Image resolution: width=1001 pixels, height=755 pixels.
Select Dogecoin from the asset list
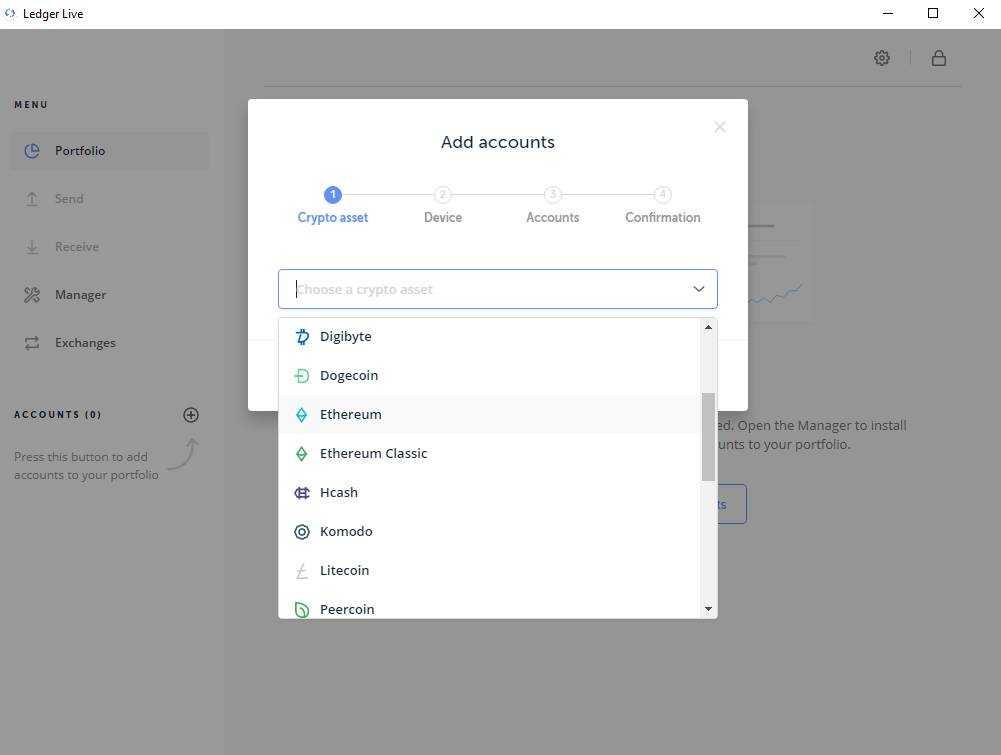(x=490, y=375)
